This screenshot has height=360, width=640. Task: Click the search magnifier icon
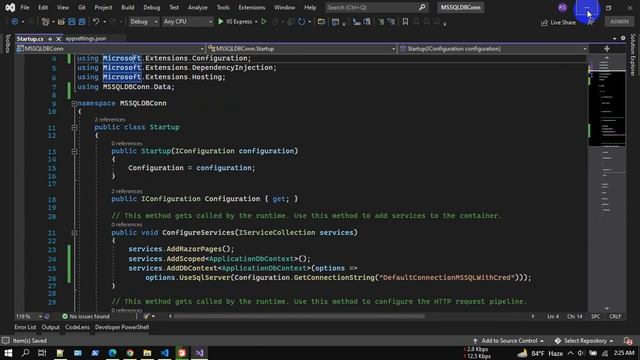coord(422,7)
